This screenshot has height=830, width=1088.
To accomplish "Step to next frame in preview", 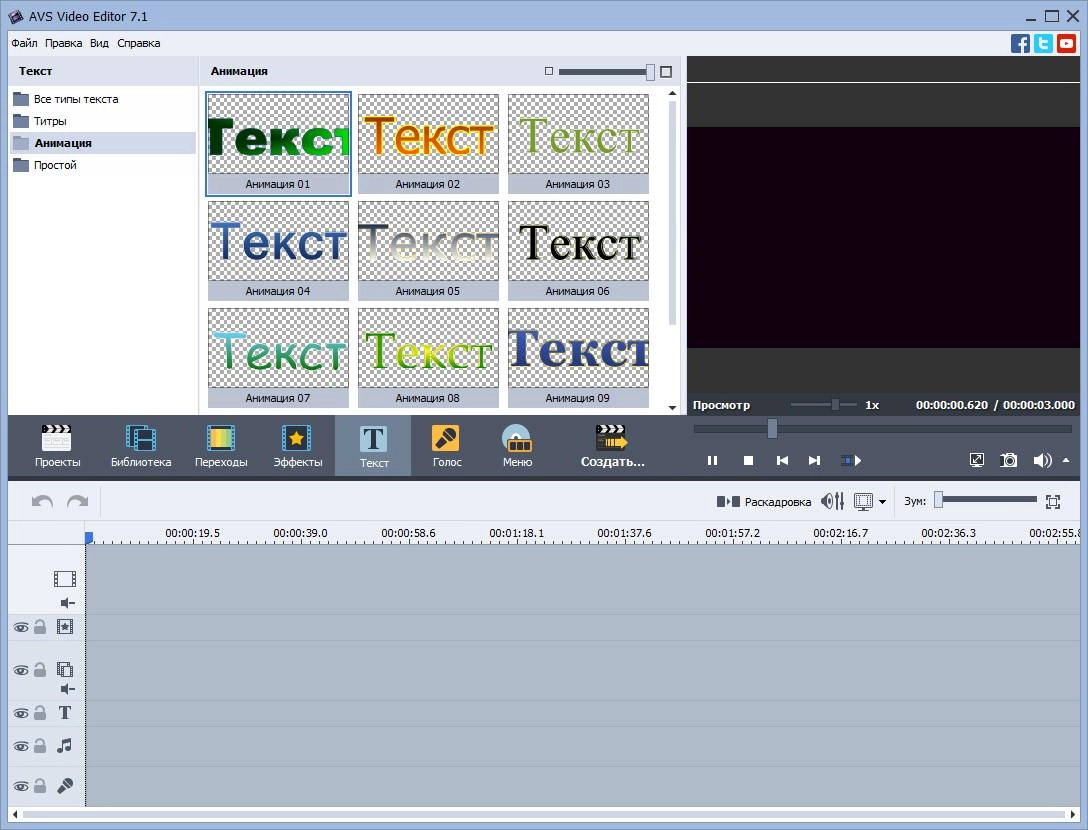I will pos(815,460).
